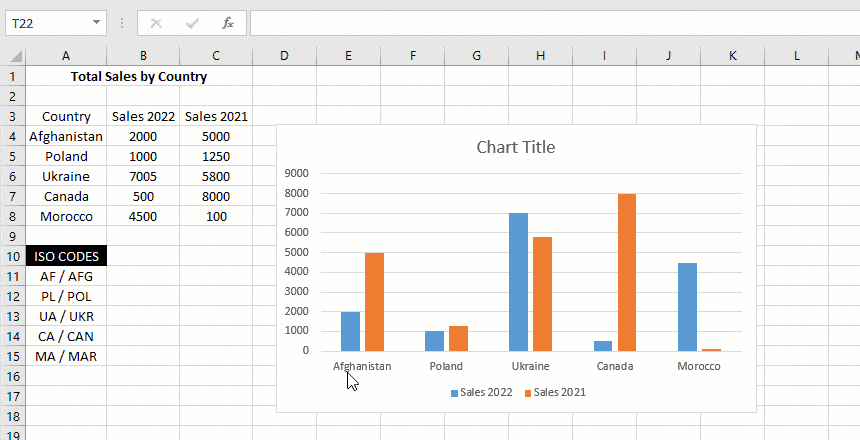Select the black ISO CODES cell

66,256
